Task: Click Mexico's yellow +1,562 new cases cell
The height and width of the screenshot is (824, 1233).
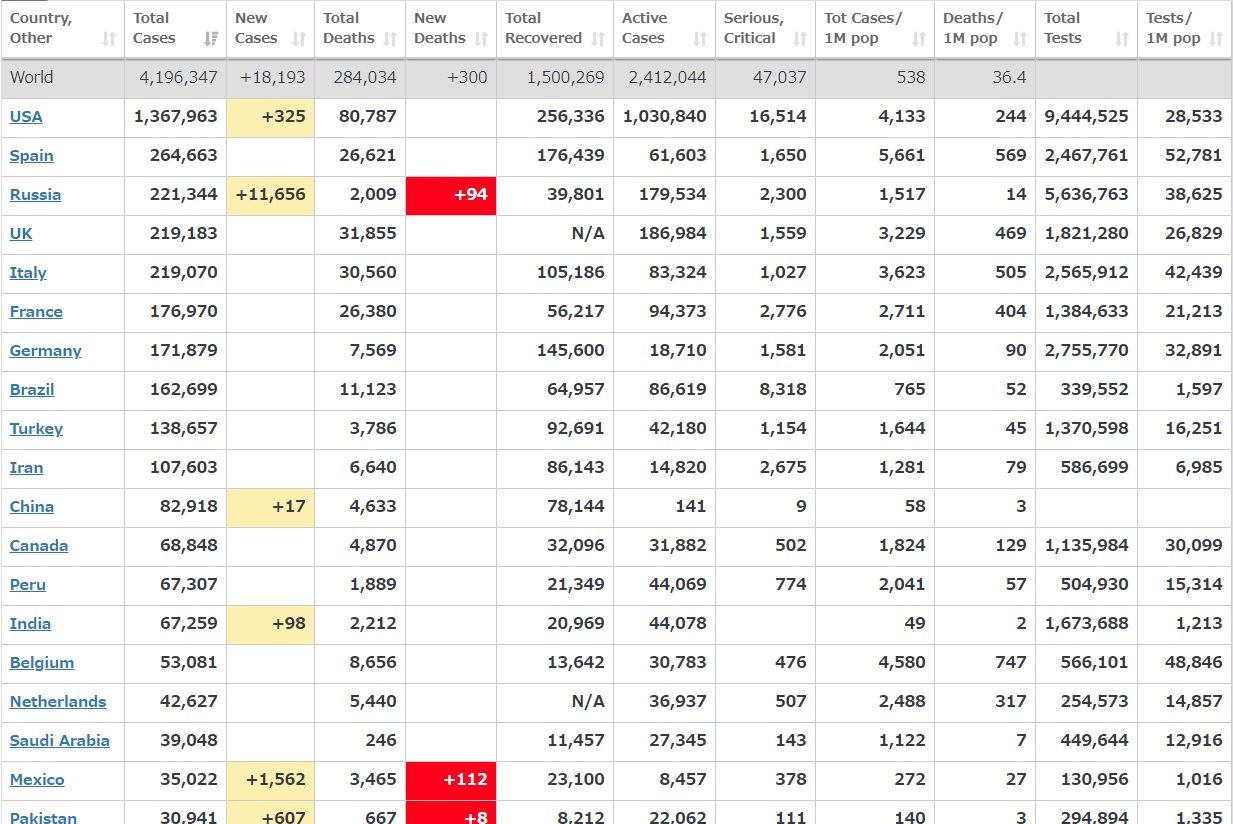Action: coord(270,780)
